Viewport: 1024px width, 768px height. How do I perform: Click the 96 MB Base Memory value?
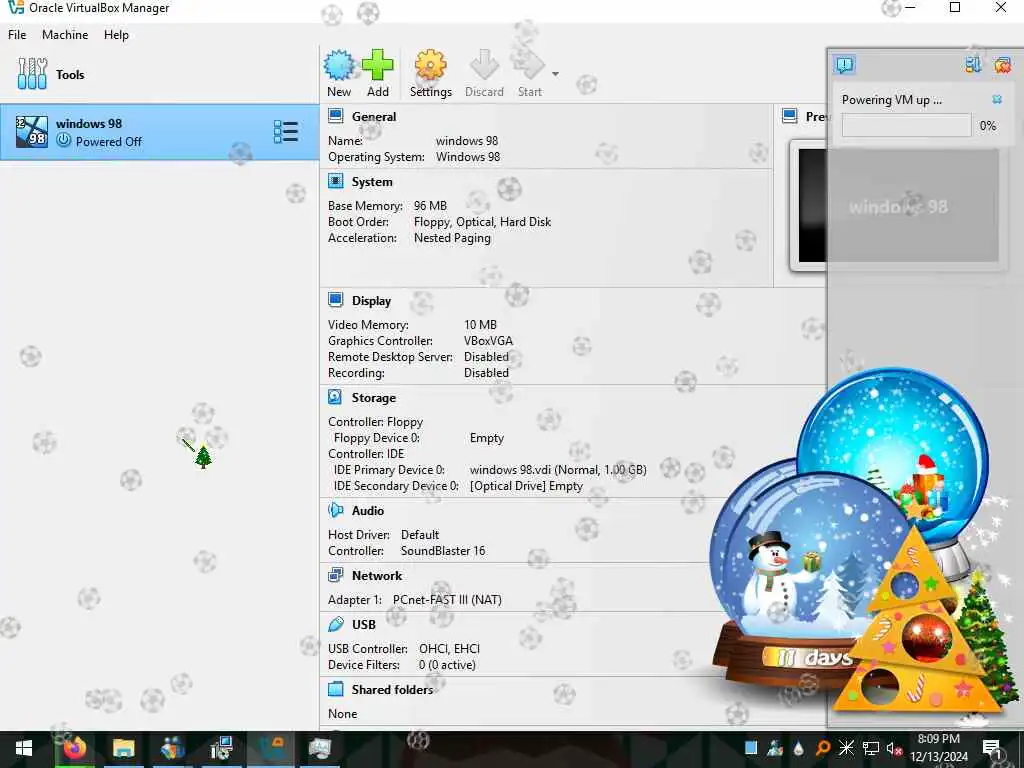tap(430, 206)
